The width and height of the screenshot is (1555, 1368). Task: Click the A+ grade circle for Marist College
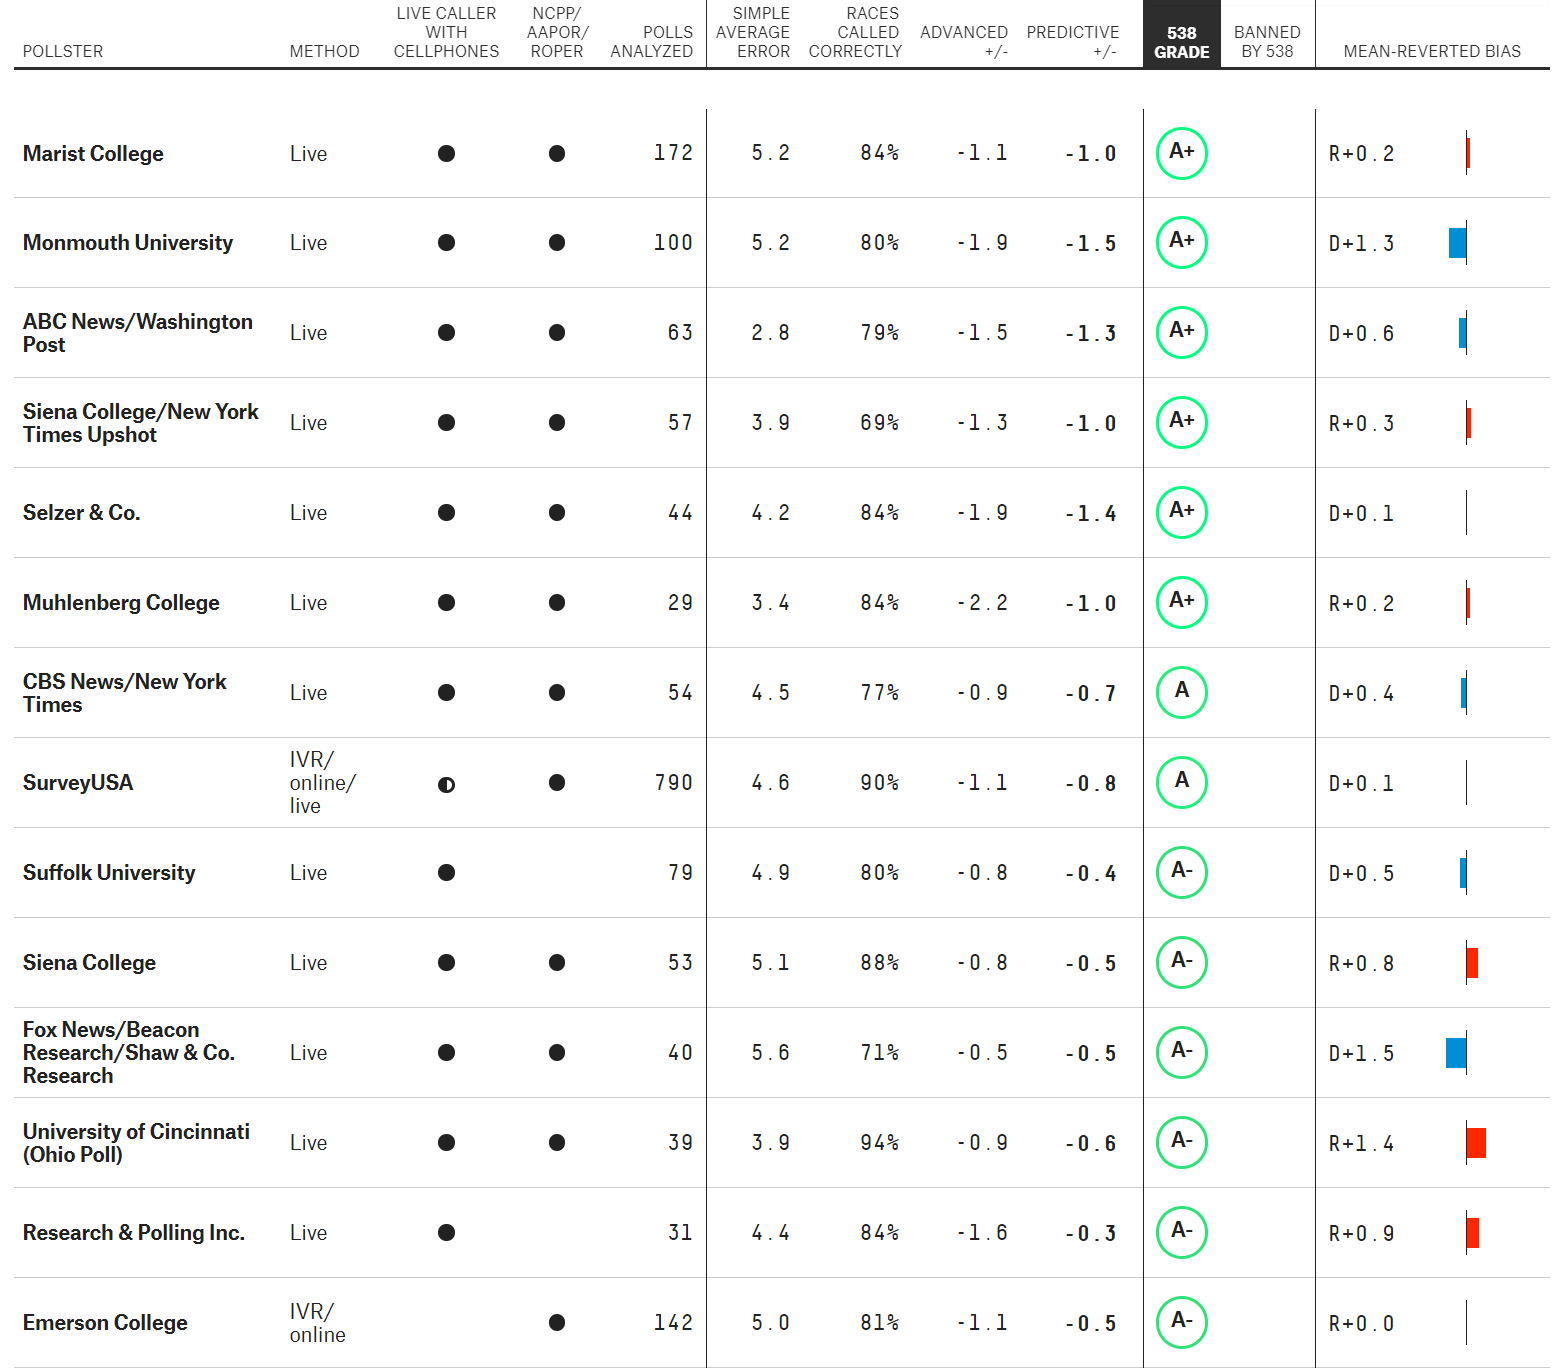point(1181,153)
